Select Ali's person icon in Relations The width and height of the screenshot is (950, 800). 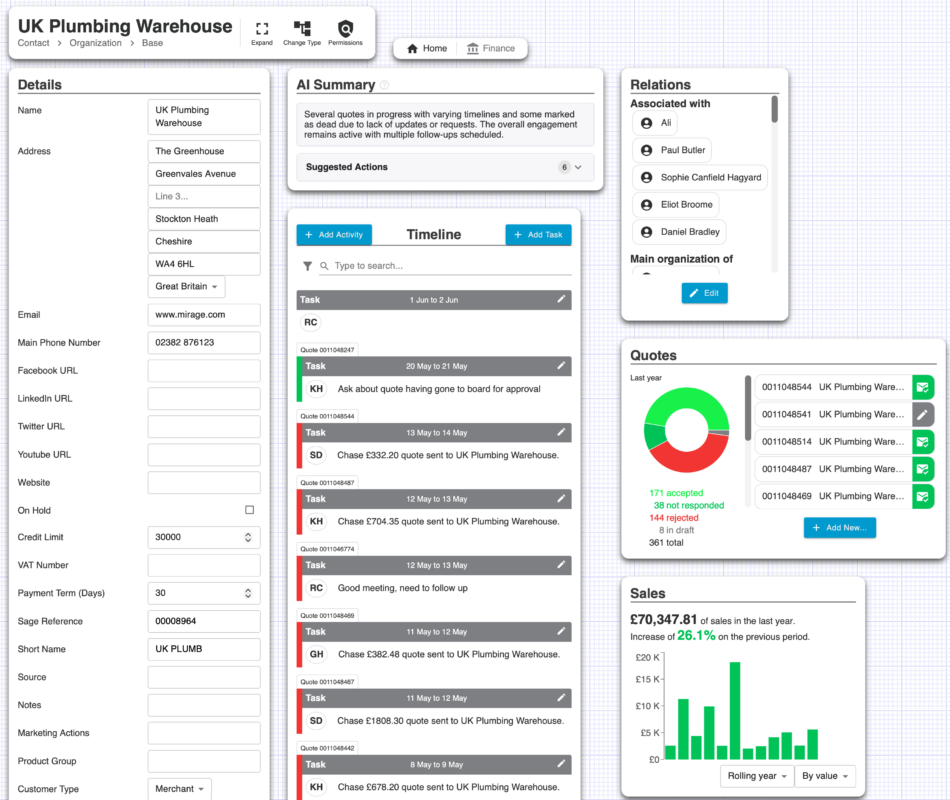[646, 123]
